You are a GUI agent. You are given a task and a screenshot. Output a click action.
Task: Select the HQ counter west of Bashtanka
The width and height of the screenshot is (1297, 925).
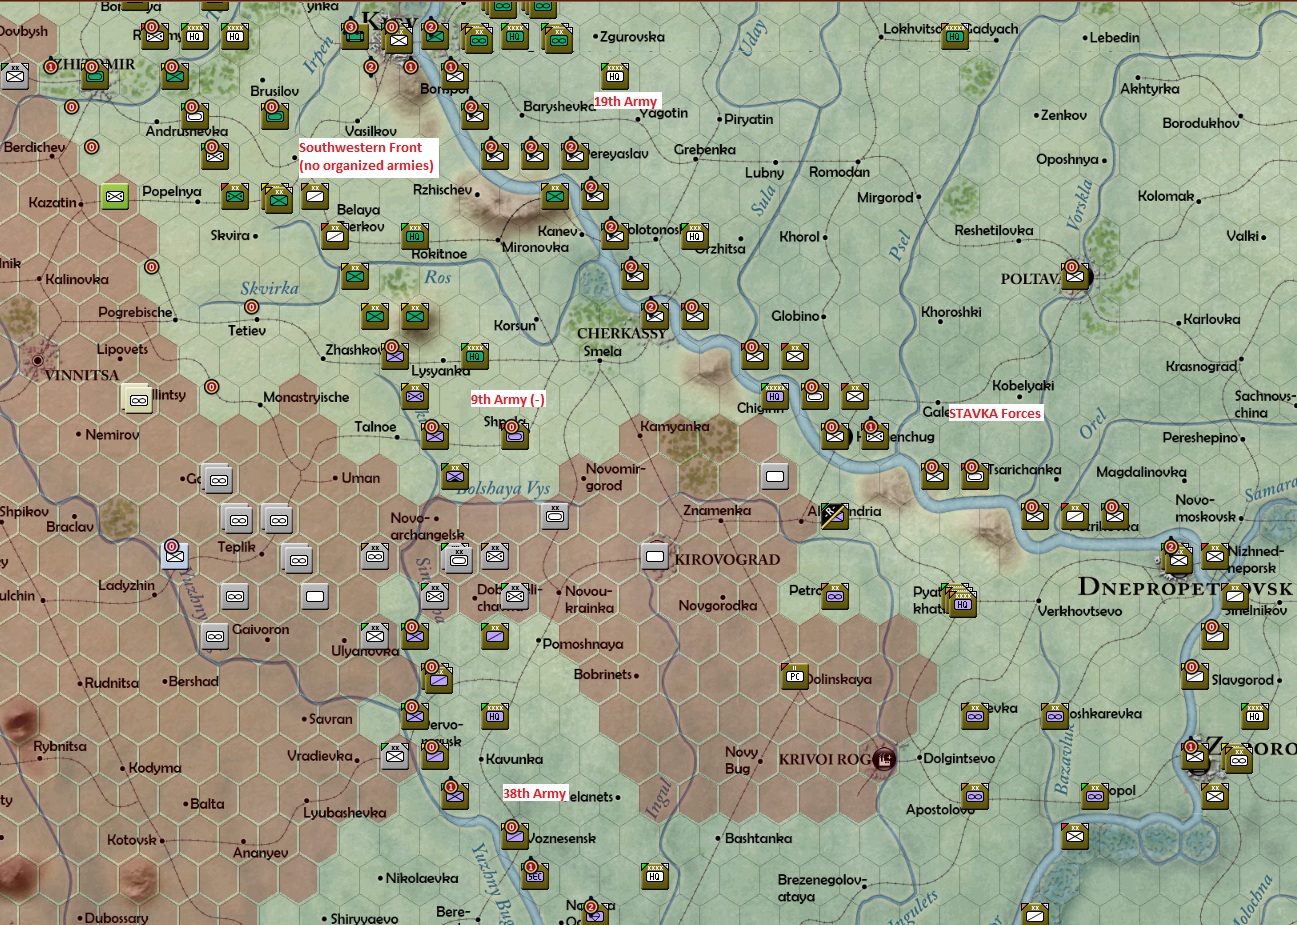click(x=655, y=876)
